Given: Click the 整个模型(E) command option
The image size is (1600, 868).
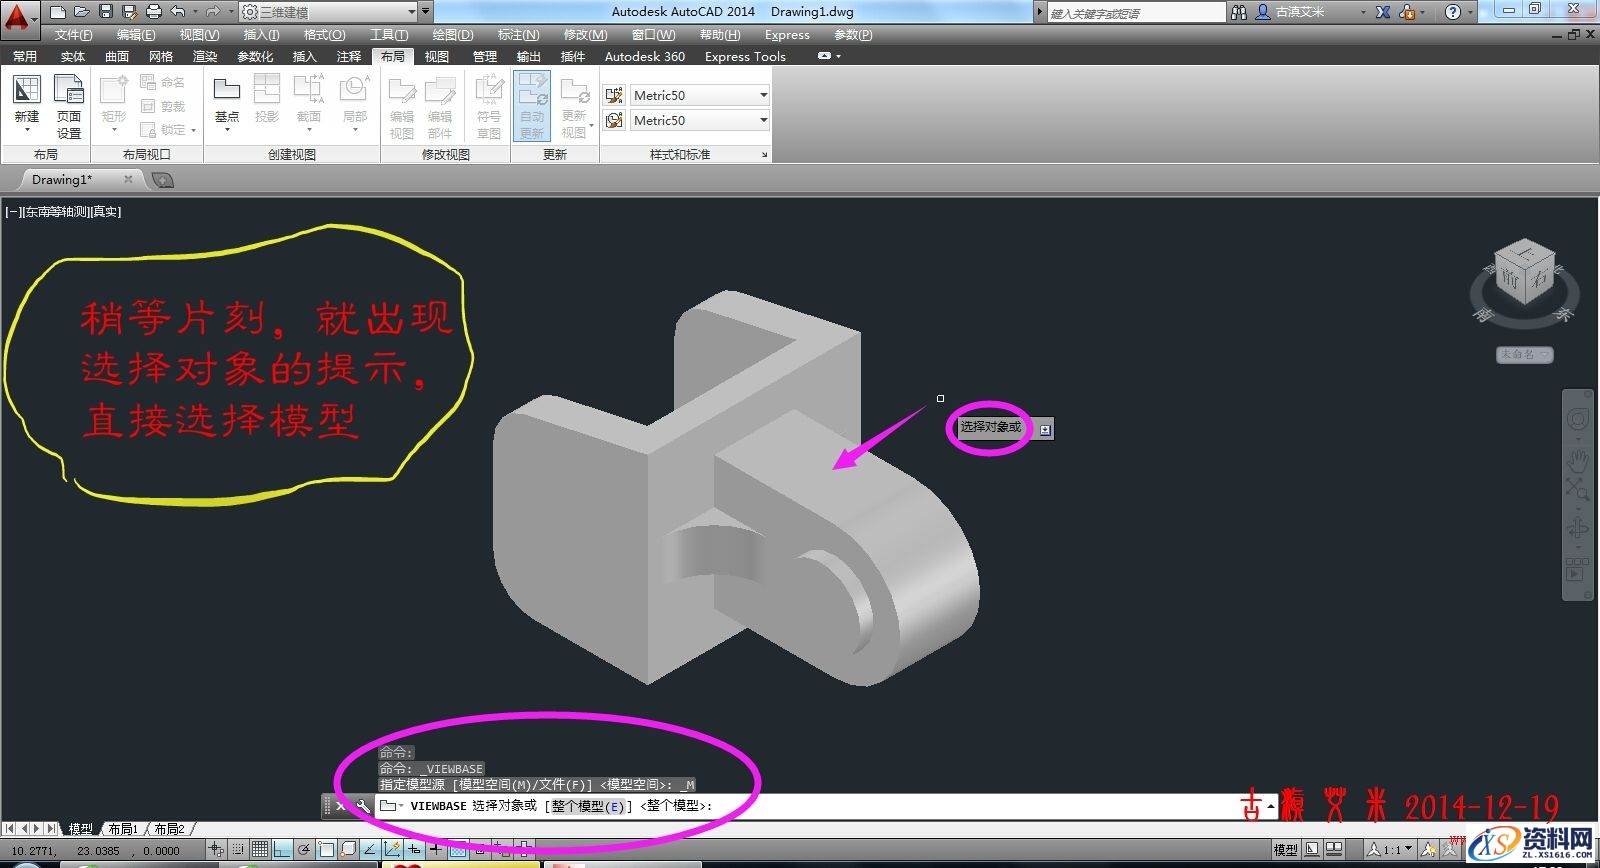Looking at the screenshot, I should coord(588,806).
